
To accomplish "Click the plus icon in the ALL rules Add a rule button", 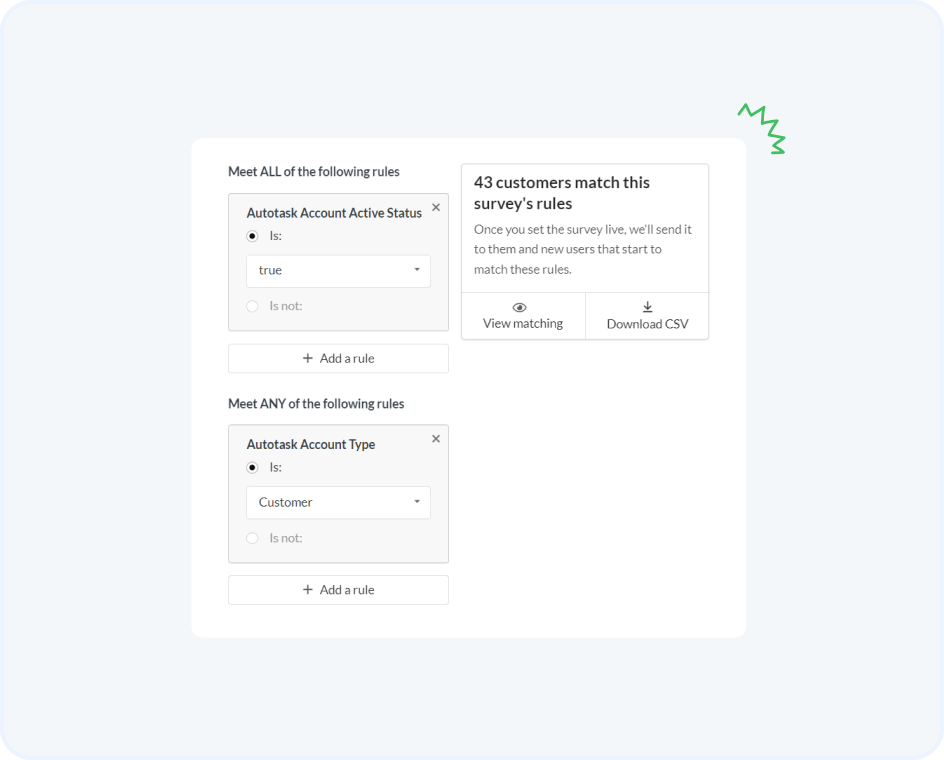I will (308, 358).
